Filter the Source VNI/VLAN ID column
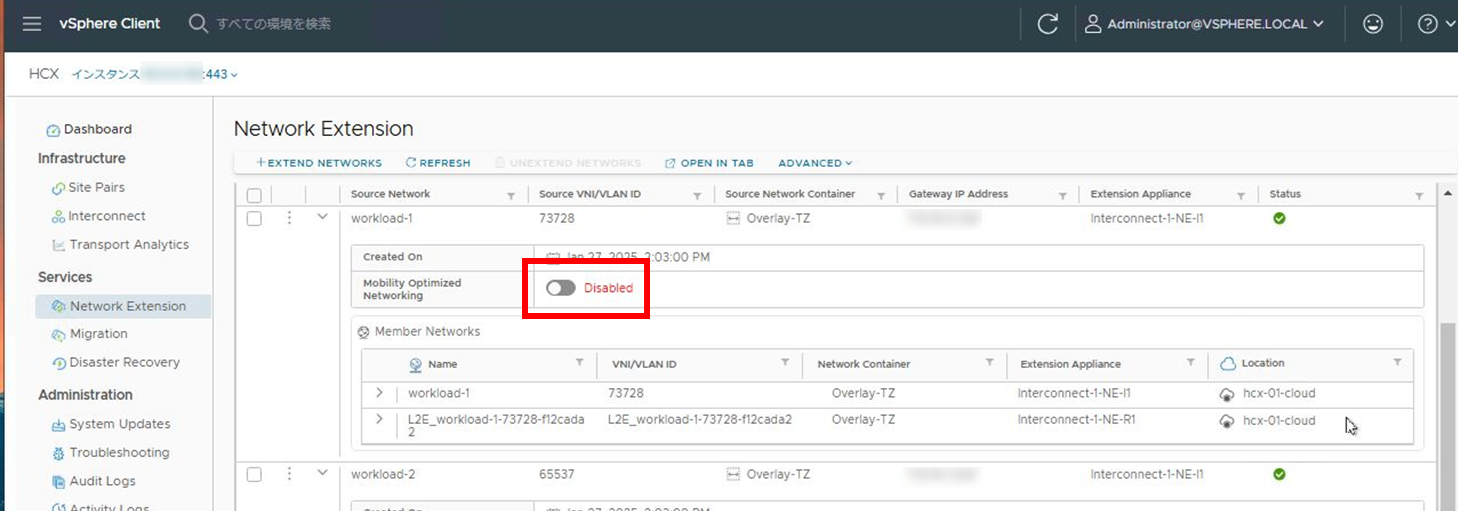The width and height of the screenshot is (1458, 511). click(698, 196)
